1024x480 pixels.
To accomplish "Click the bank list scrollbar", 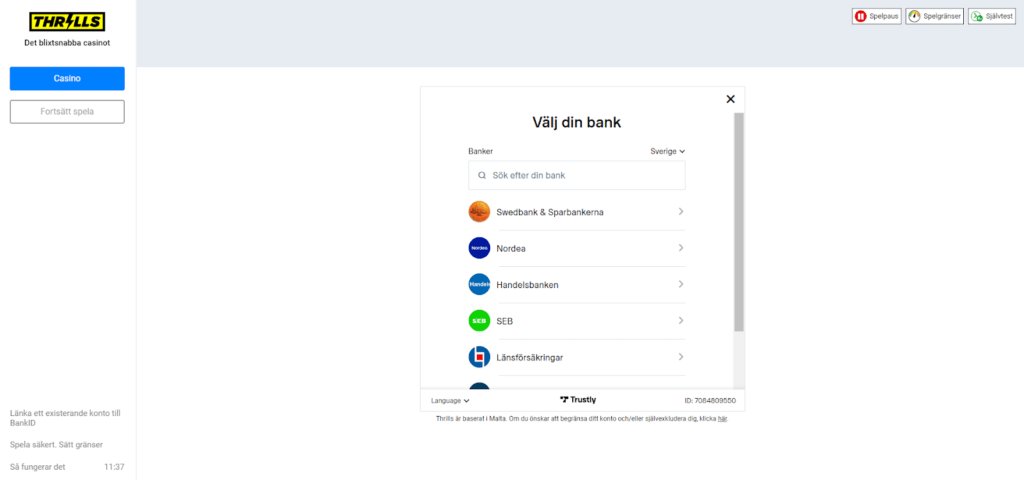I will [x=738, y=221].
